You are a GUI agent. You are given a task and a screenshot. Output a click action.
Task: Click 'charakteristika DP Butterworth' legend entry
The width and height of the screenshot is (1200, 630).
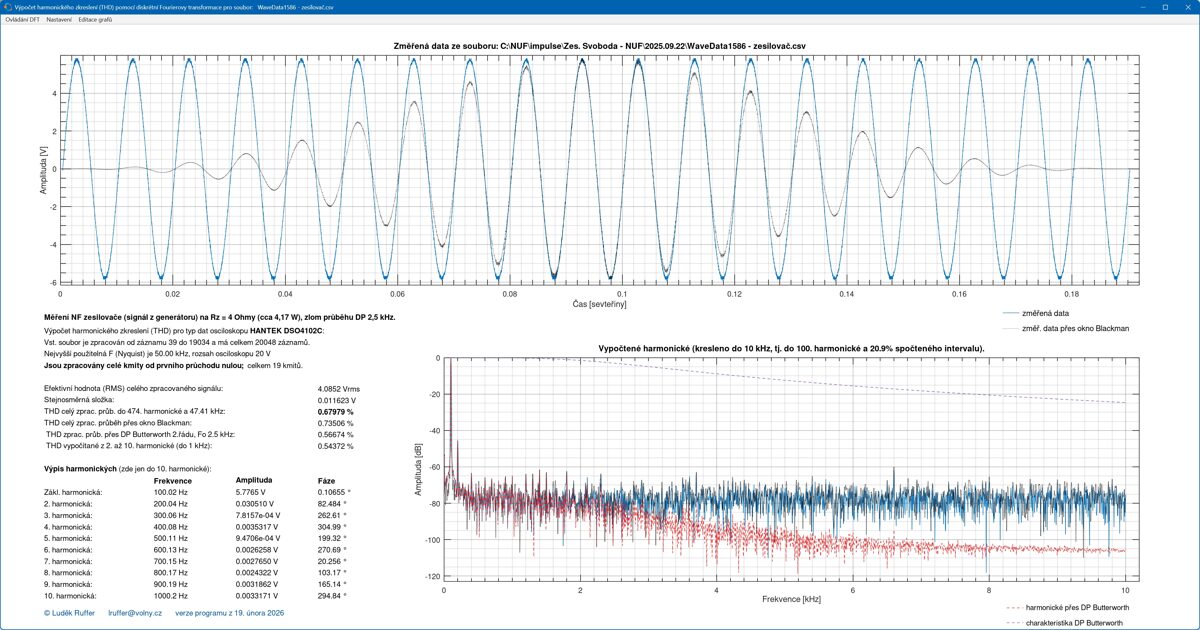pyautogui.click(x=1075, y=623)
